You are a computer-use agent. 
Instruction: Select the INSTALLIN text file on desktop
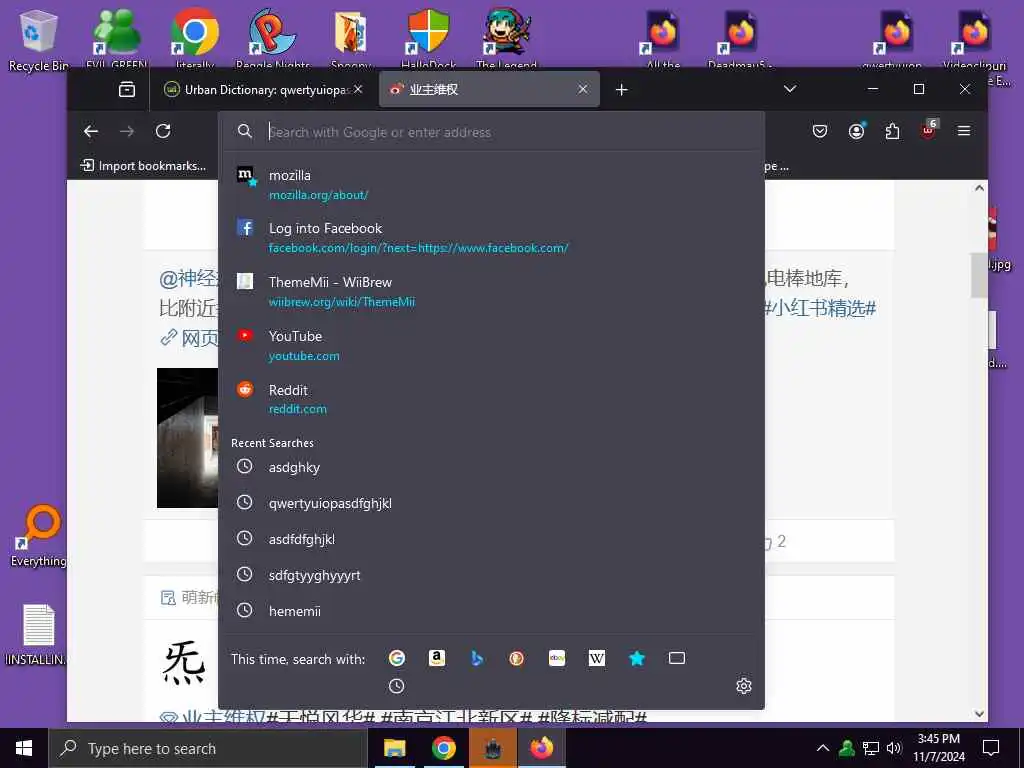pyautogui.click(x=38, y=633)
